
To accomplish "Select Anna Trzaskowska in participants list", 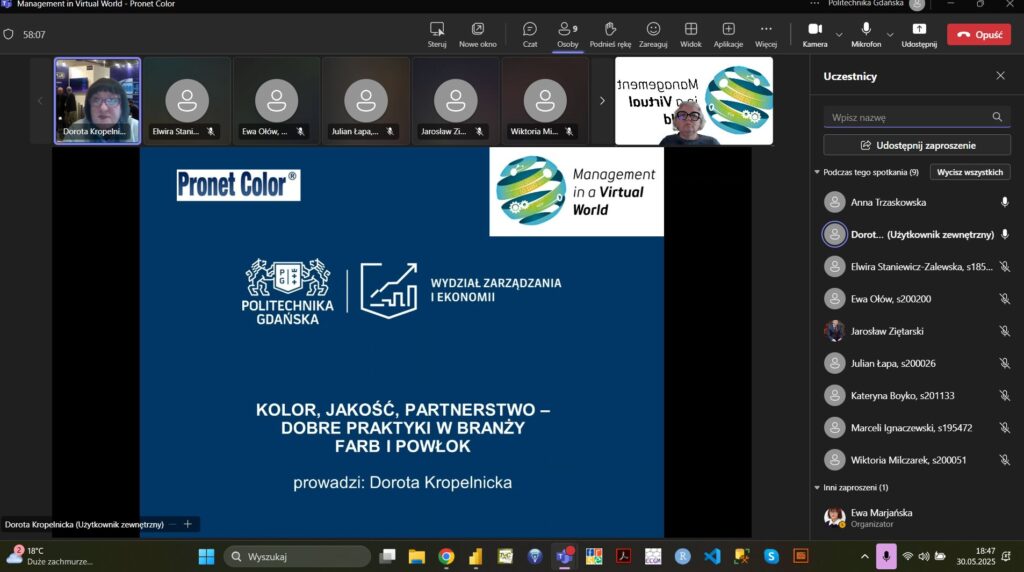I will [917, 202].
